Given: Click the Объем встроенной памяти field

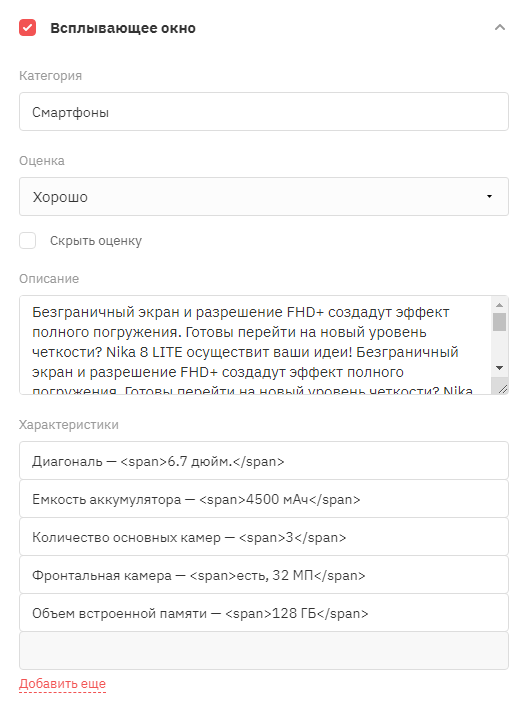Looking at the screenshot, I should (264, 613).
